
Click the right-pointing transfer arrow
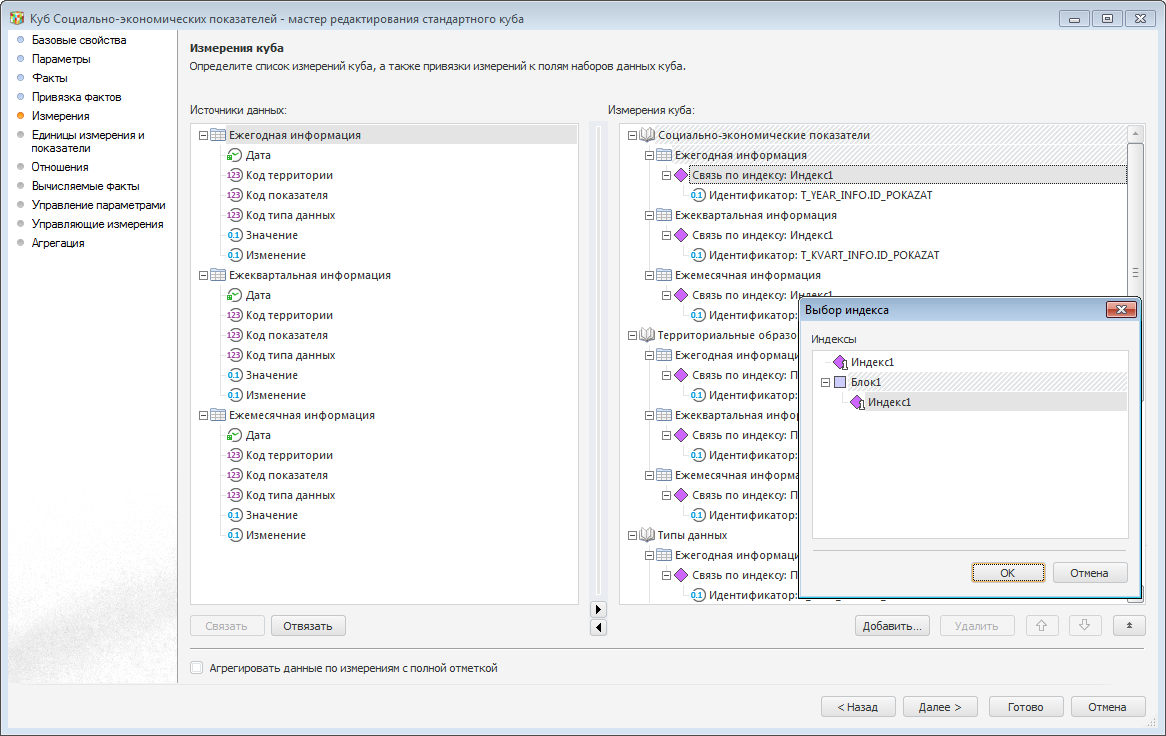[x=599, y=609]
